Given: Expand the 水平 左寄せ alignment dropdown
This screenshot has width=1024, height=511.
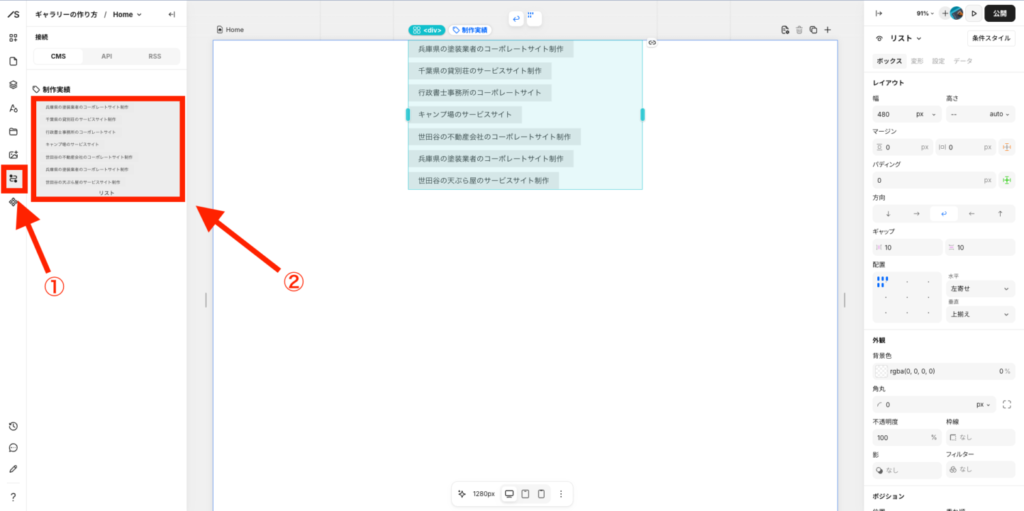Looking at the screenshot, I should [x=972, y=288].
